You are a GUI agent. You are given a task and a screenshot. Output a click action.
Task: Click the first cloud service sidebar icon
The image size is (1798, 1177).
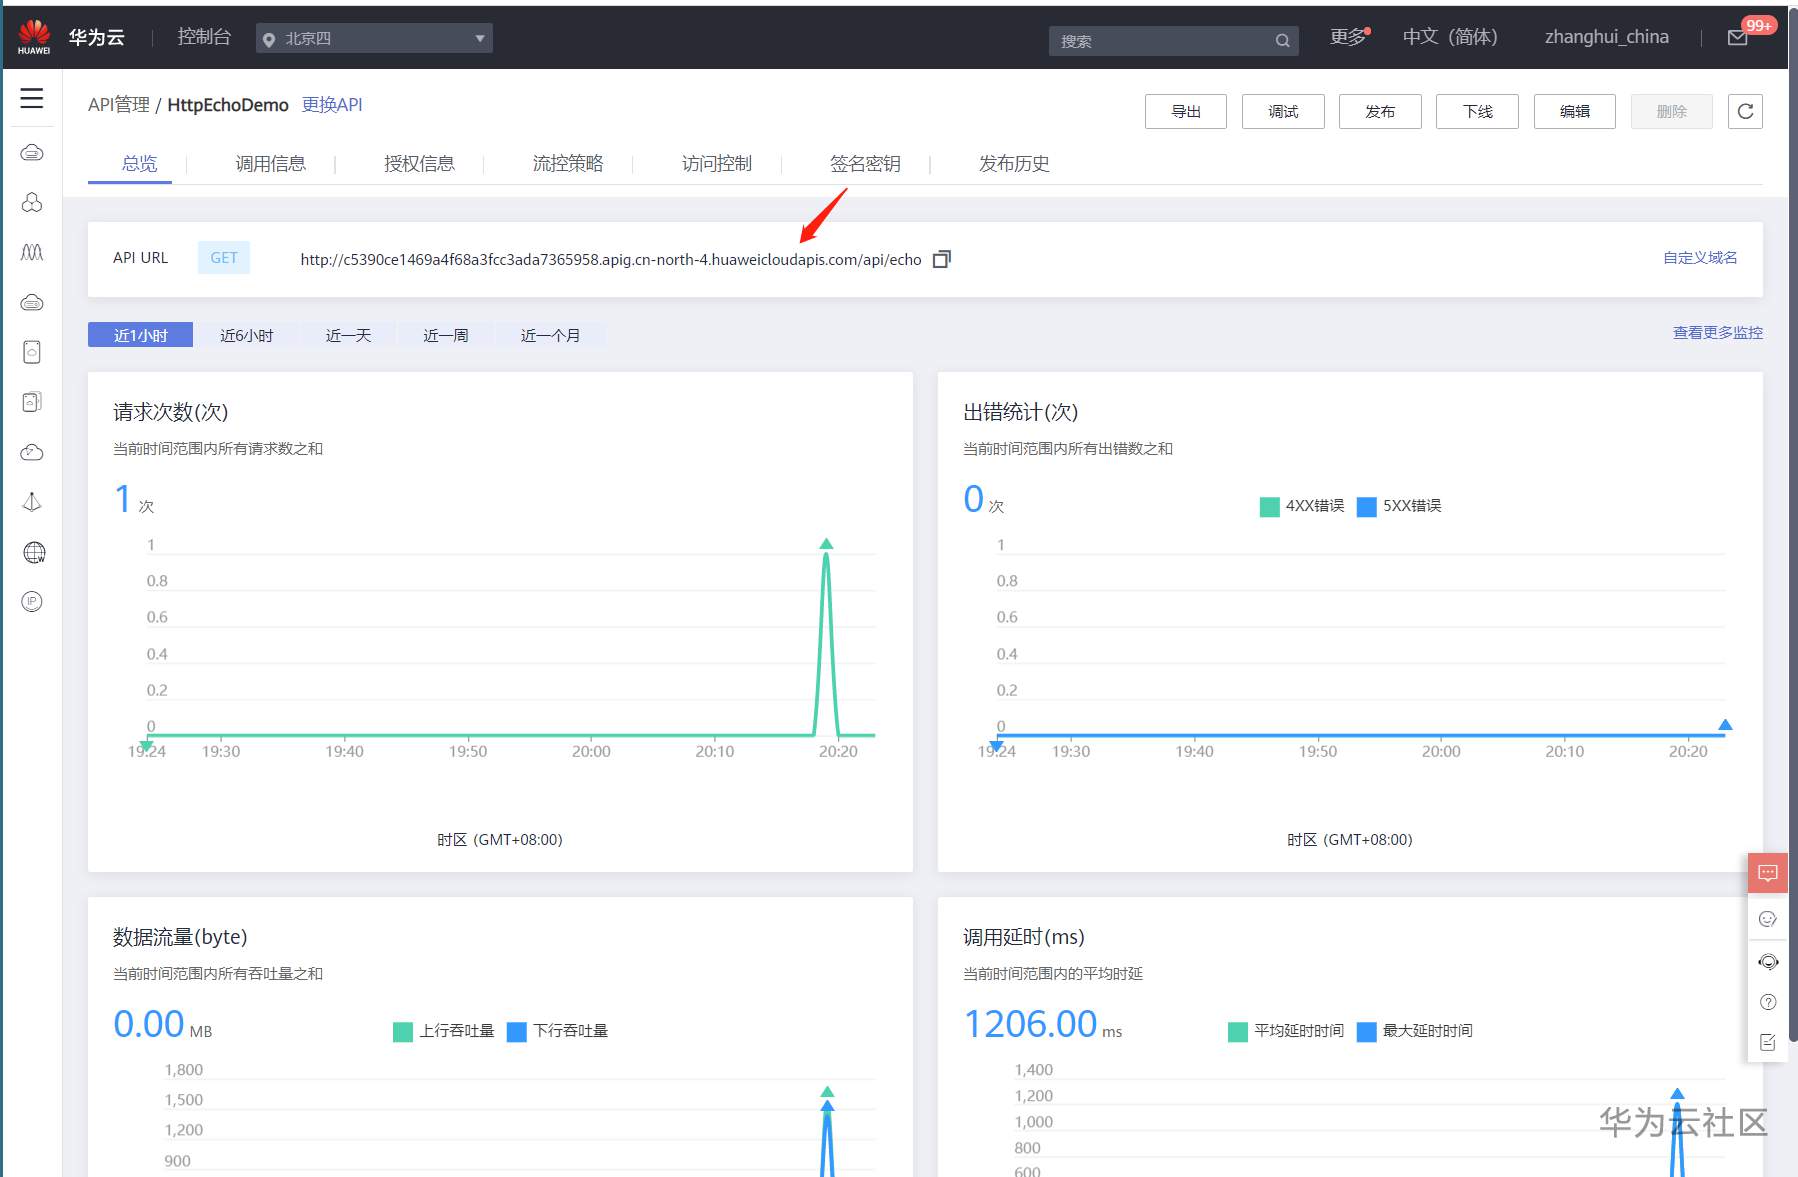32,152
